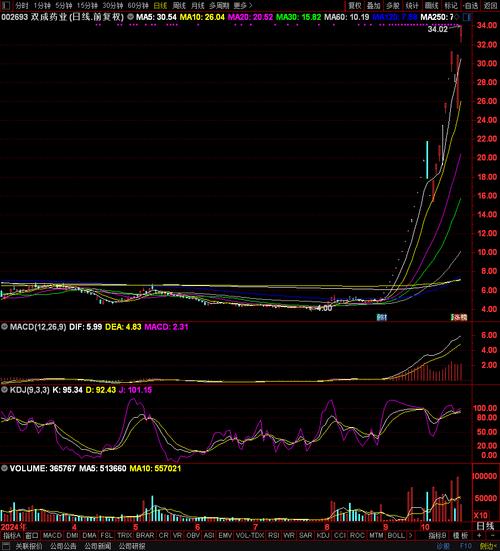Click the small blue color box after MA250
Screen dimensions: 500x551
pyautogui.click(x=467, y=17)
